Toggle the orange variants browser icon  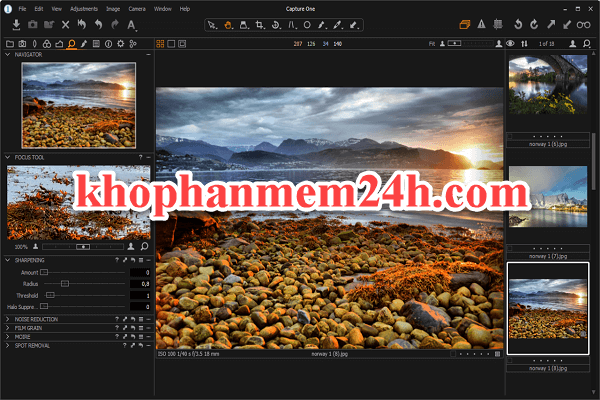click(463, 24)
